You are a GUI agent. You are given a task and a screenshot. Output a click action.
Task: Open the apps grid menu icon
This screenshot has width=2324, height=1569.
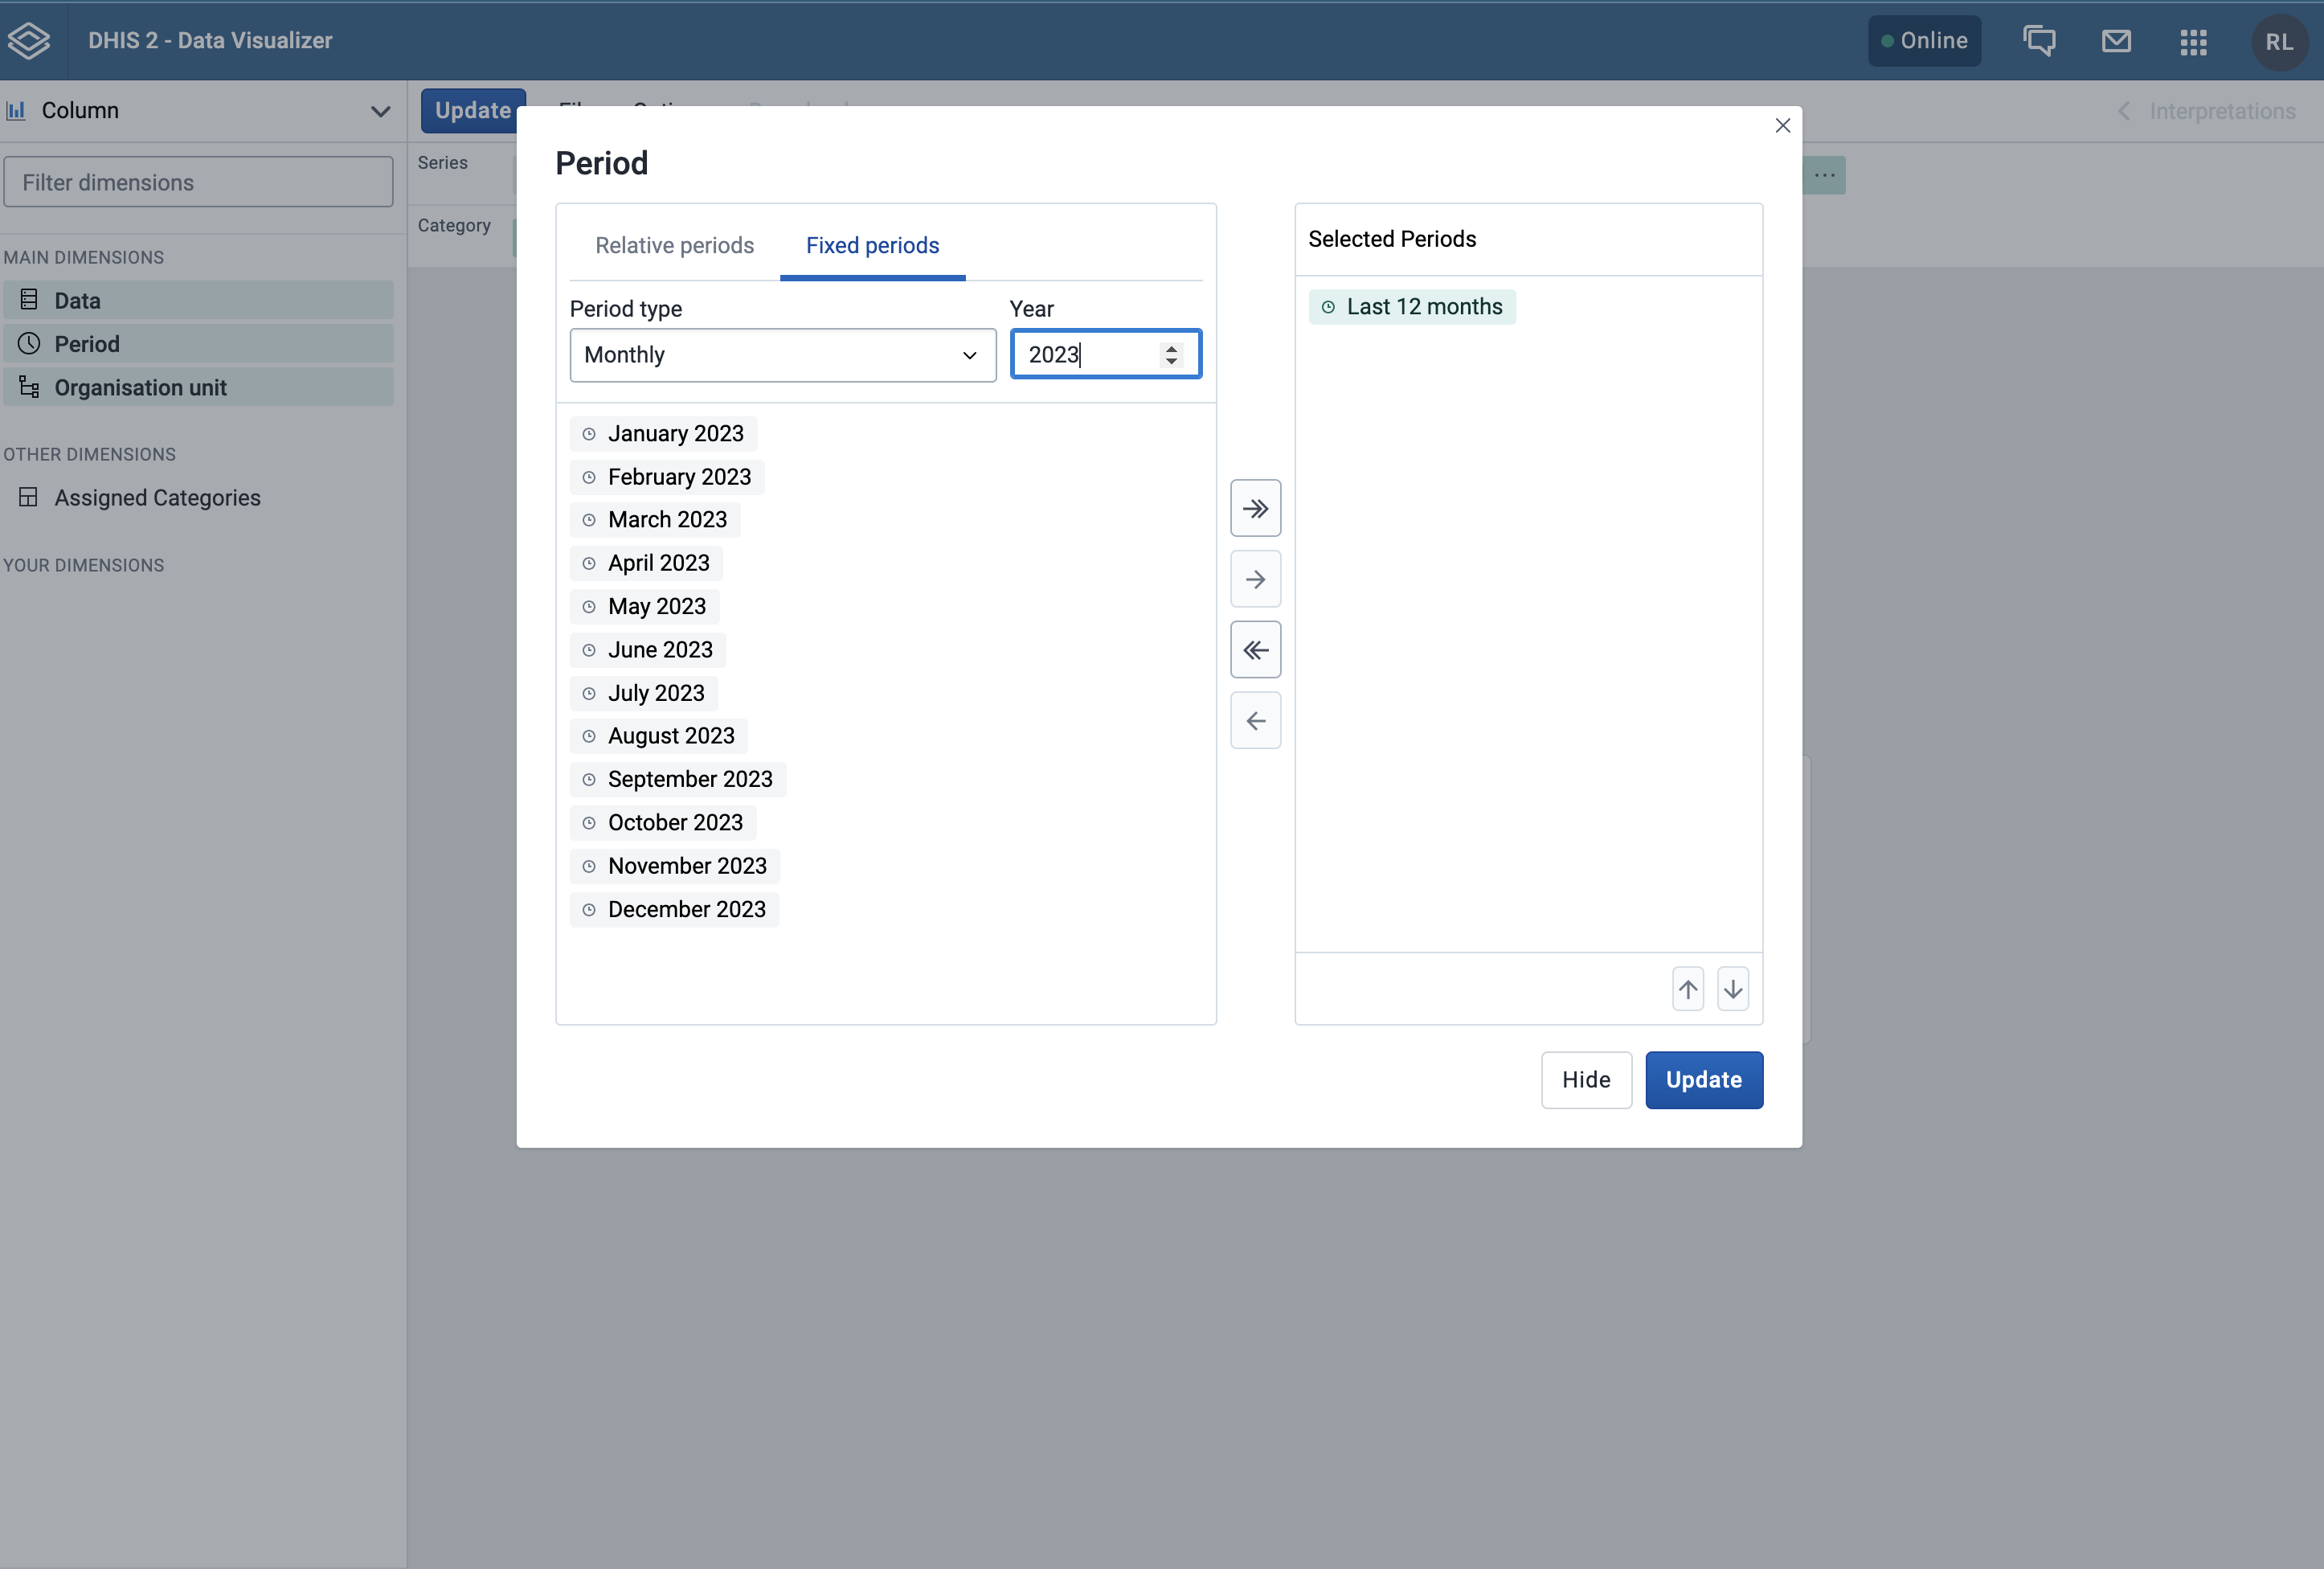(2193, 41)
